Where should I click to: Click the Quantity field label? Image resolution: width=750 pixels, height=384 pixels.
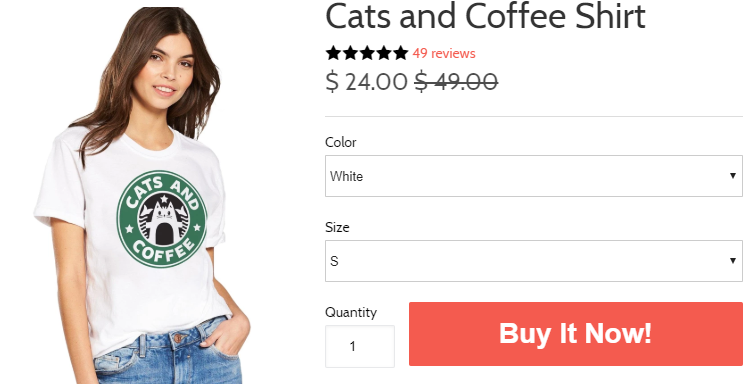(351, 312)
